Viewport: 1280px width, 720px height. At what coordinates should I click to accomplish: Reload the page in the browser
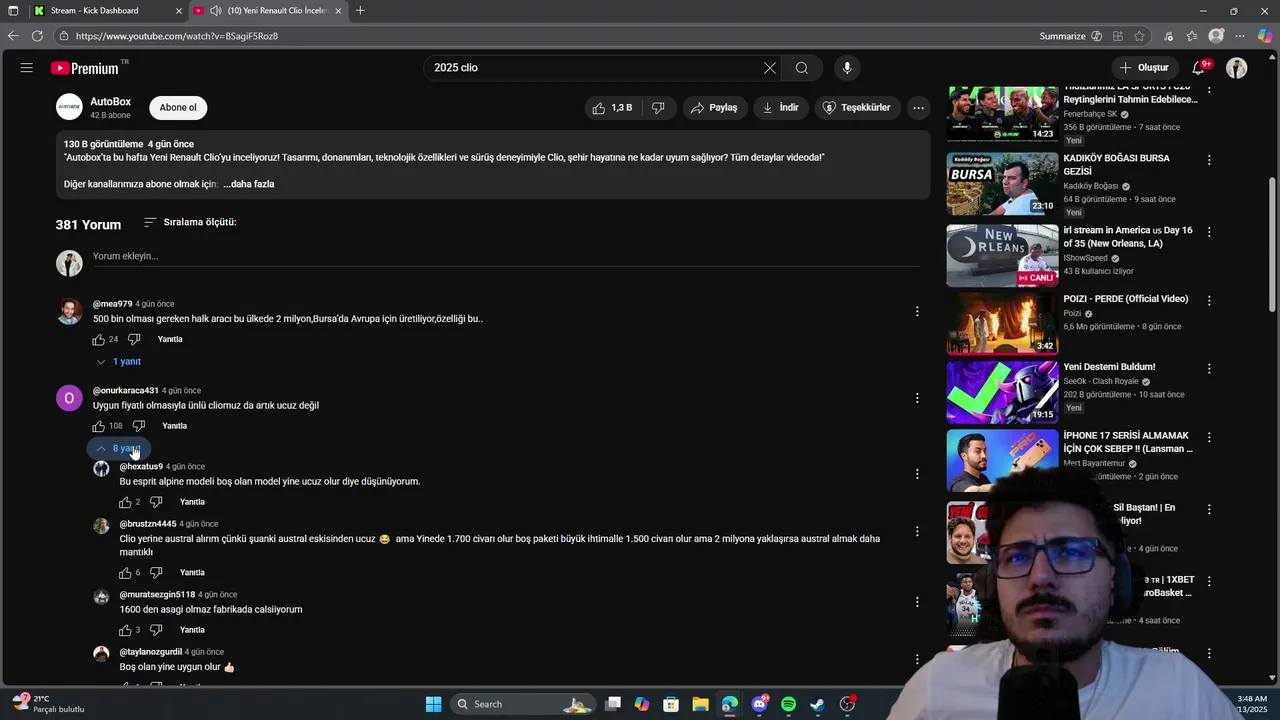[x=37, y=36]
